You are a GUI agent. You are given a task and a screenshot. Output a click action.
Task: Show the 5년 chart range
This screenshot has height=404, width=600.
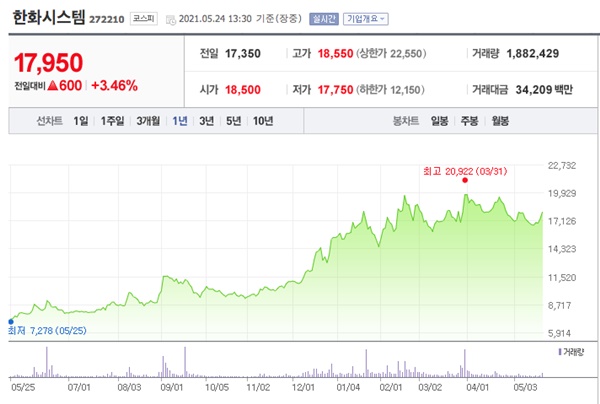coord(233,121)
